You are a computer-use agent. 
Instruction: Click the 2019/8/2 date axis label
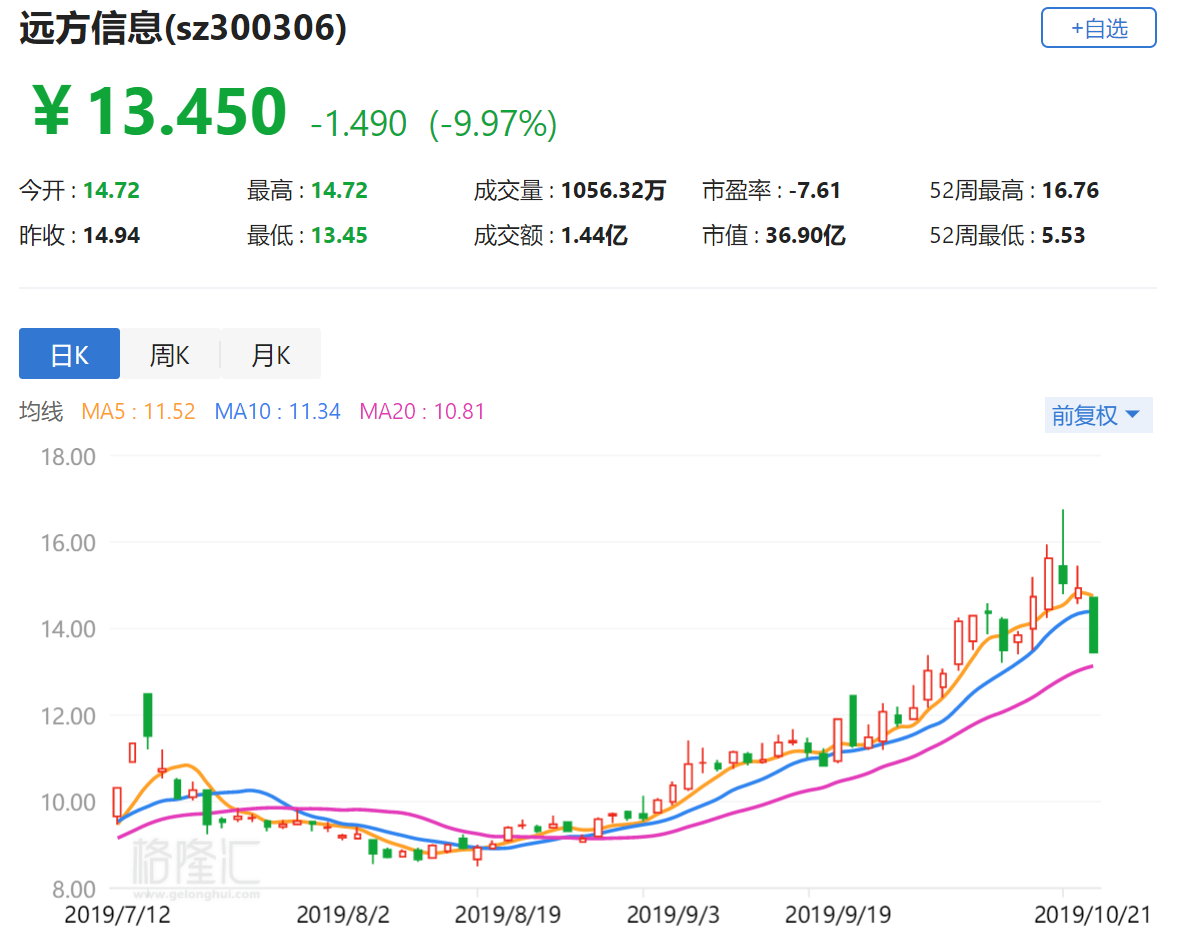click(343, 915)
